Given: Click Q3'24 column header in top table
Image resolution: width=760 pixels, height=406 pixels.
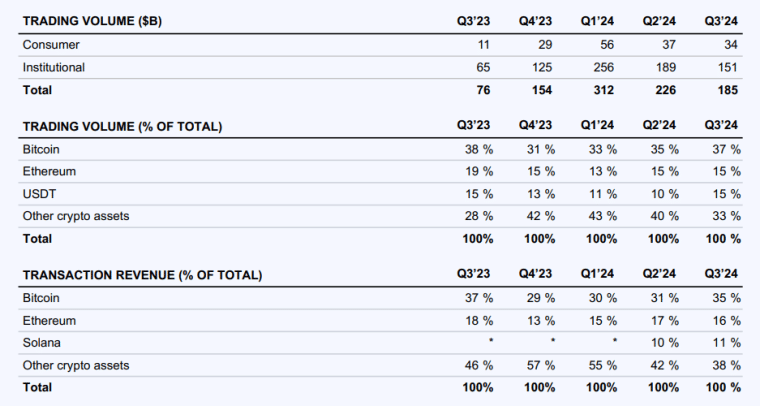Looking at the screenshot, I should coord(722,20).
